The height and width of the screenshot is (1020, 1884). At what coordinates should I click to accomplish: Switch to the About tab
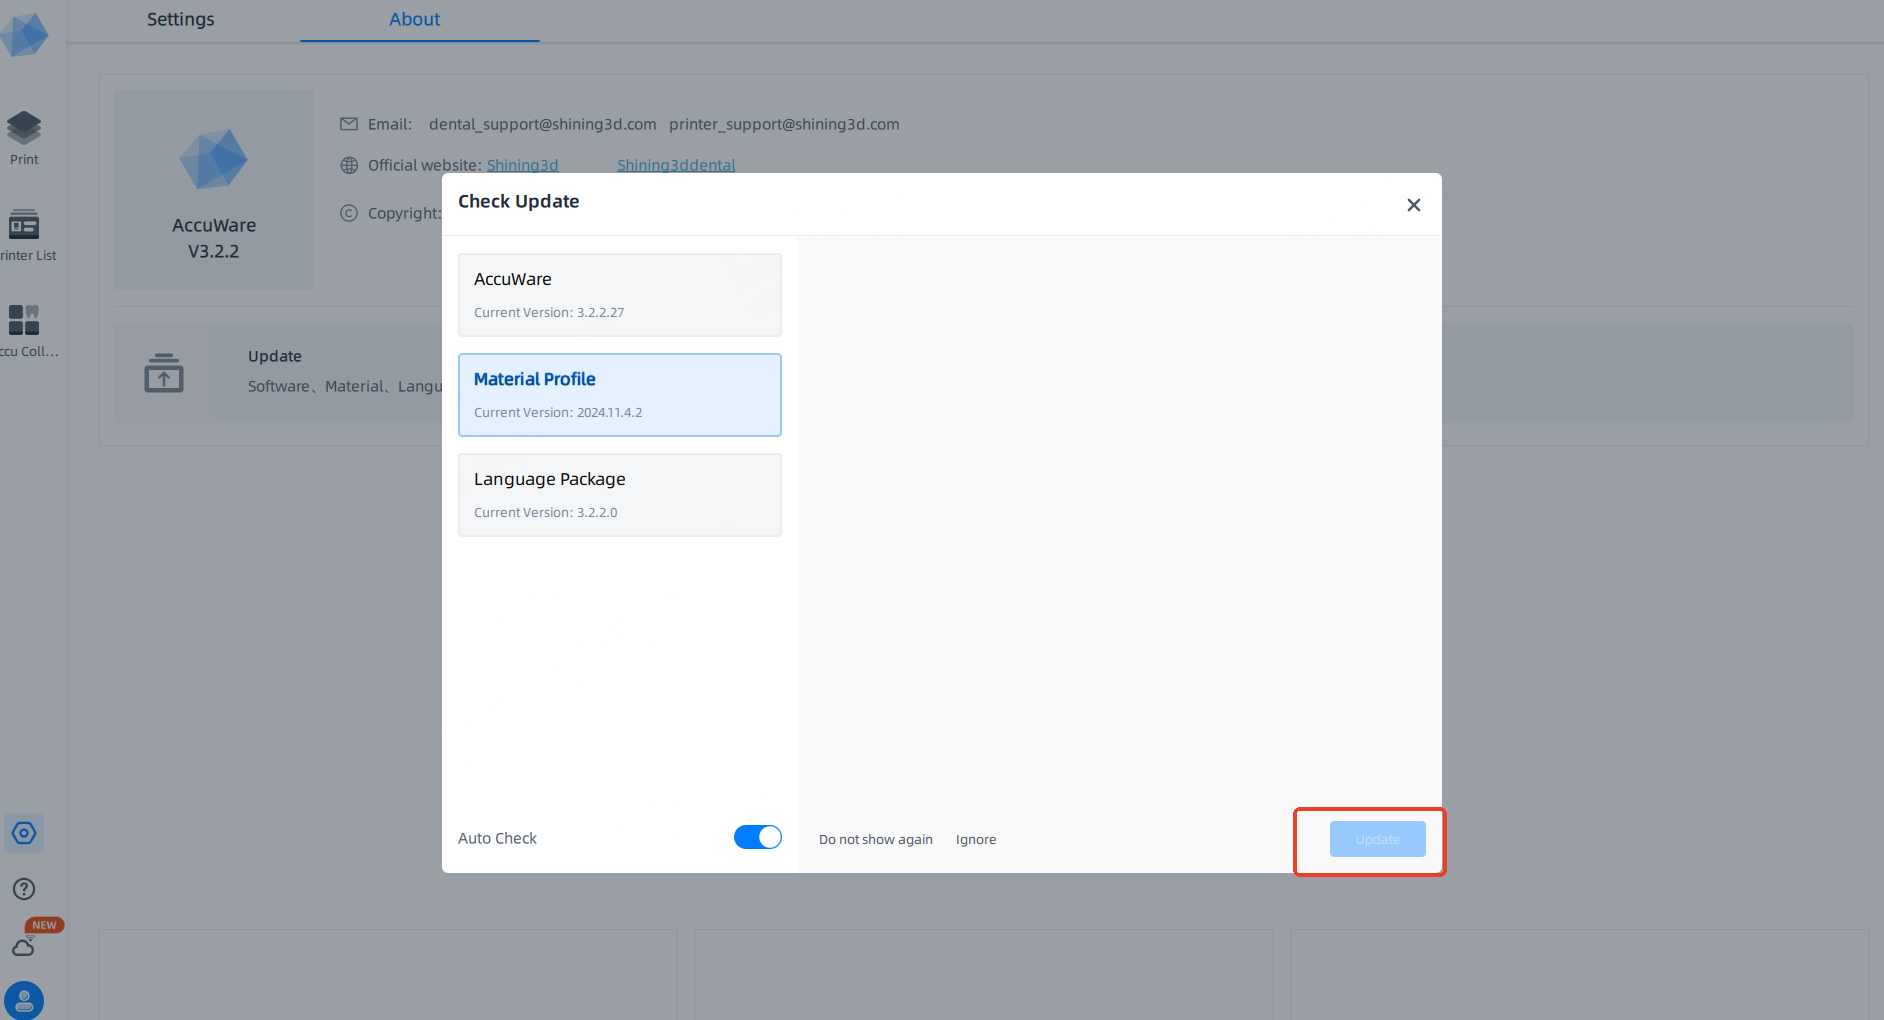point(415,19)
